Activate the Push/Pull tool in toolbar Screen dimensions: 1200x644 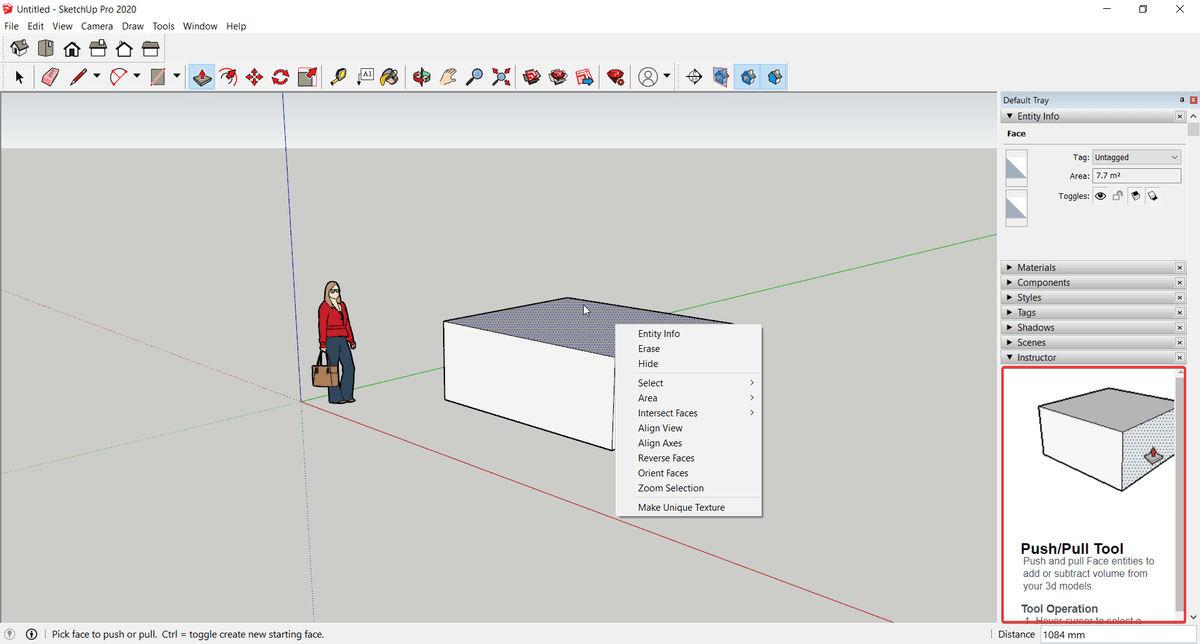(202, 77)
